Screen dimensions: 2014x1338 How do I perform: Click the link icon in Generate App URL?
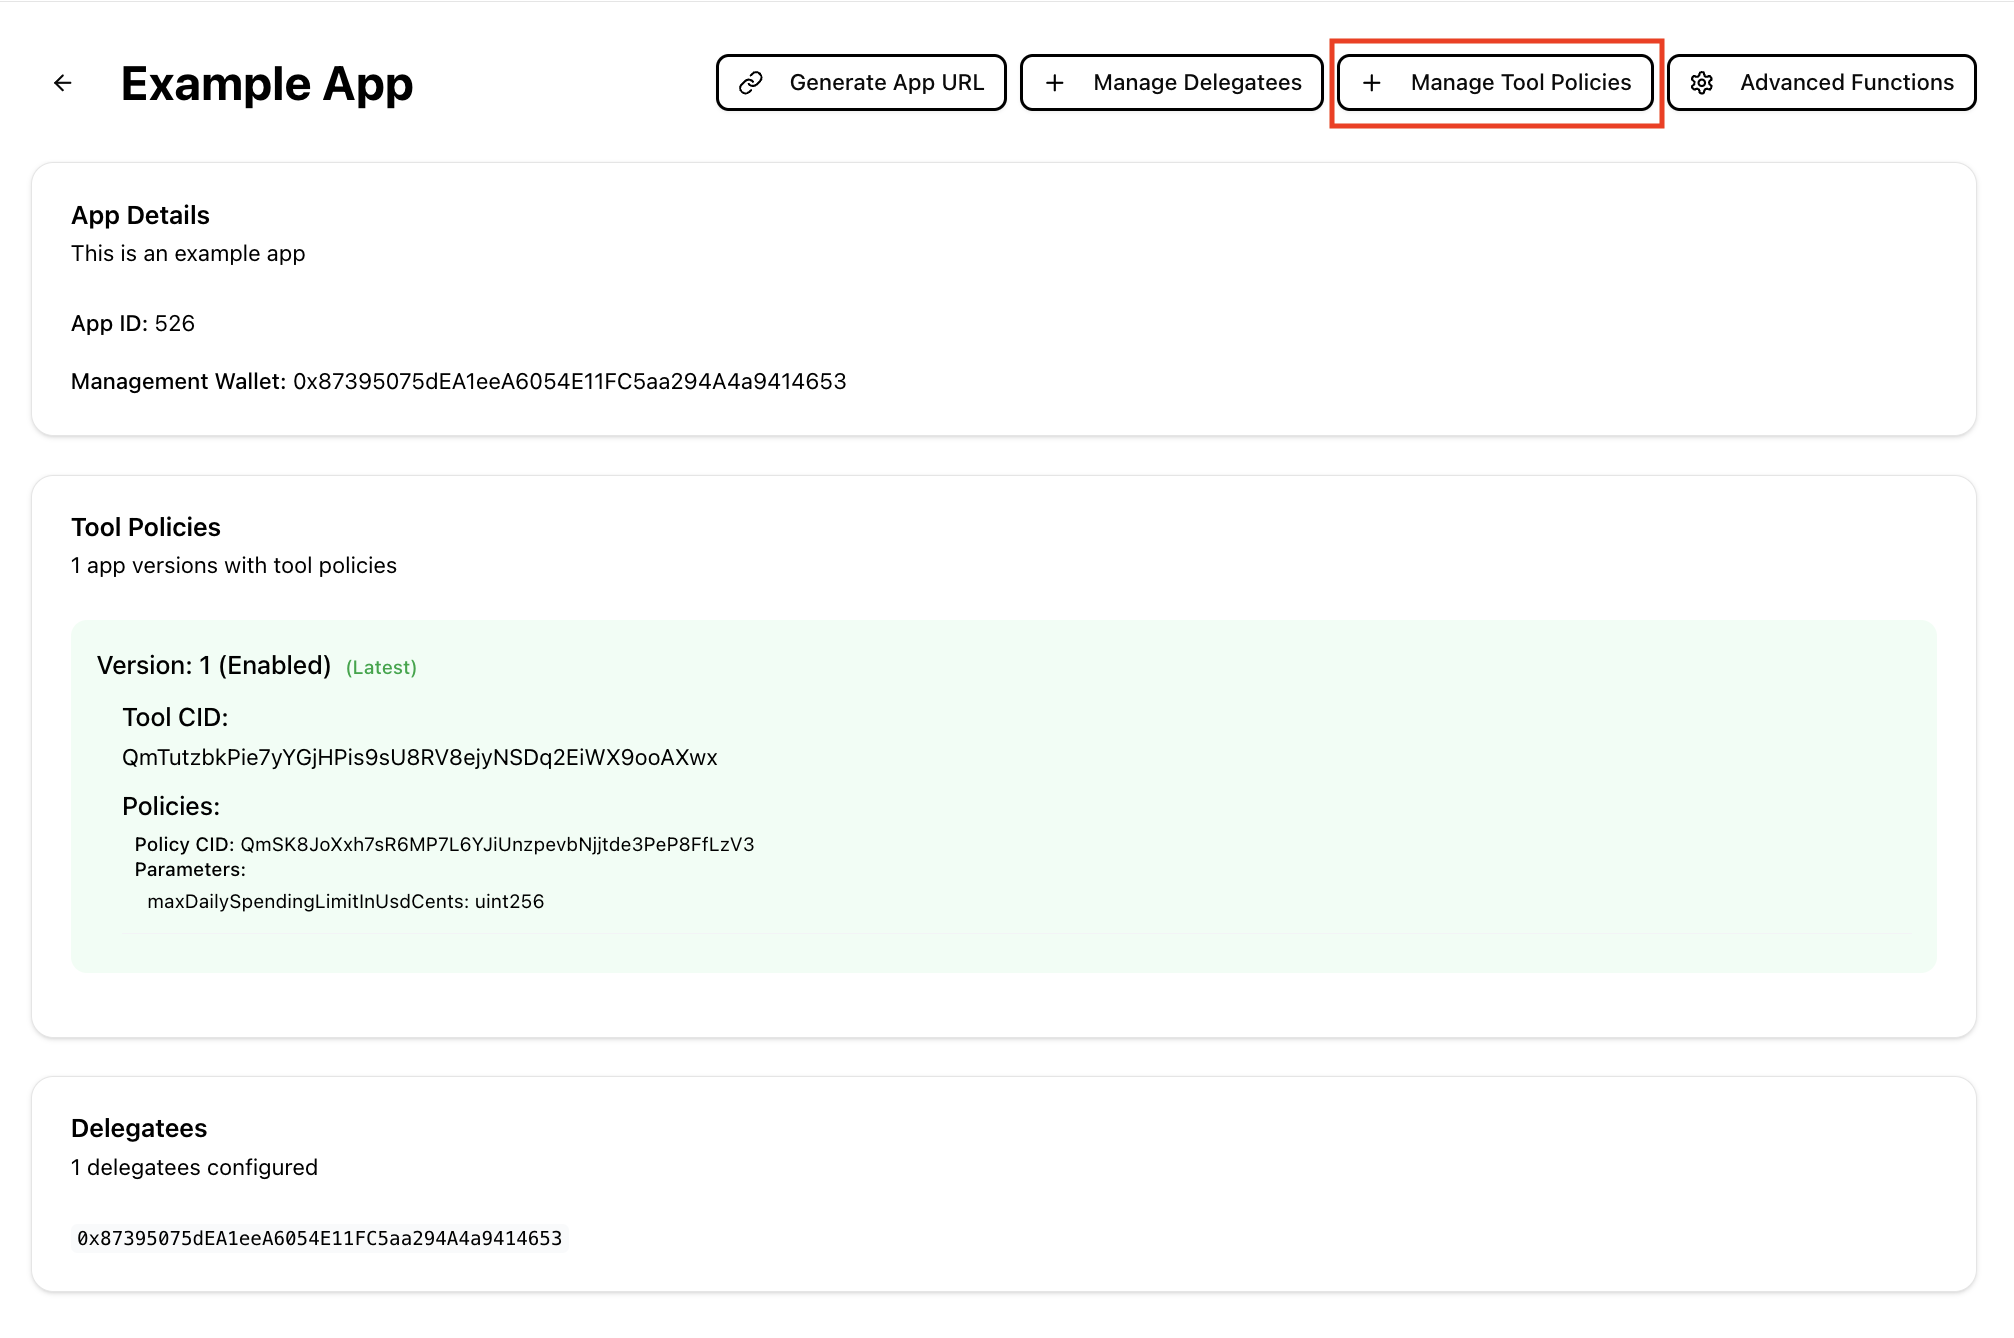coord(751,83)
